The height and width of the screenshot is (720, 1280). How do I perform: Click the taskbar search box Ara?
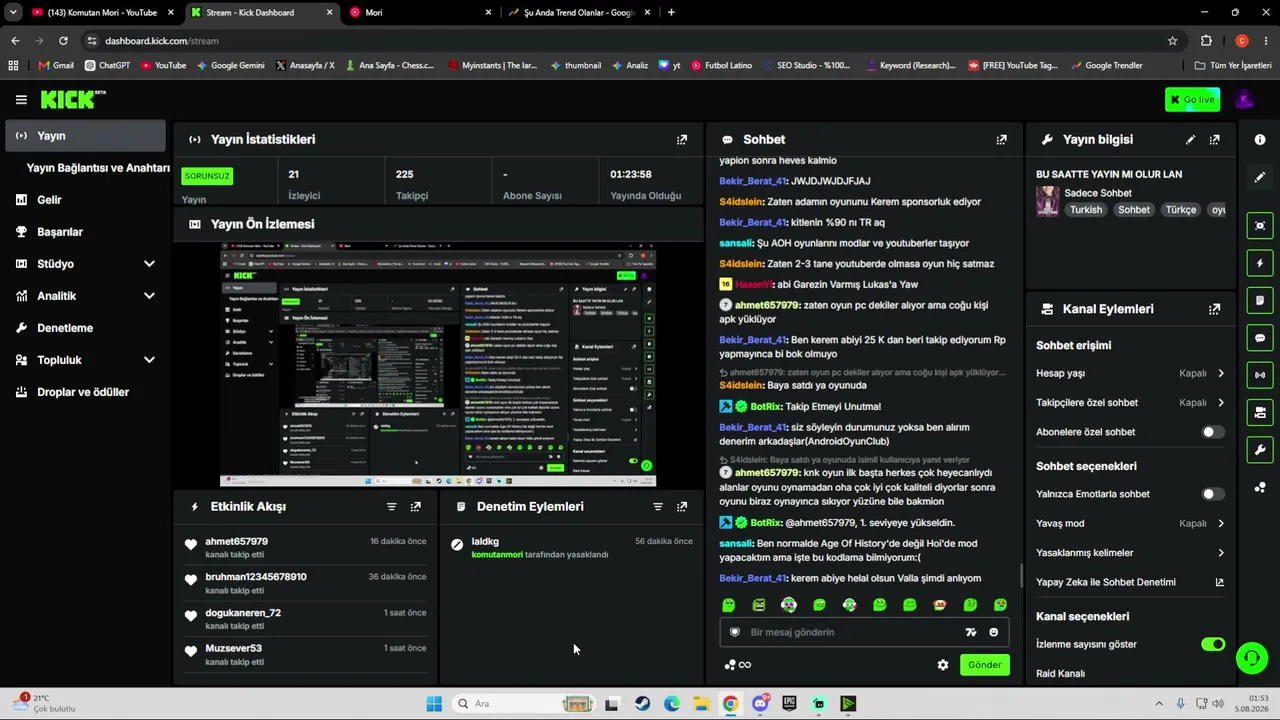click(524, 704)
